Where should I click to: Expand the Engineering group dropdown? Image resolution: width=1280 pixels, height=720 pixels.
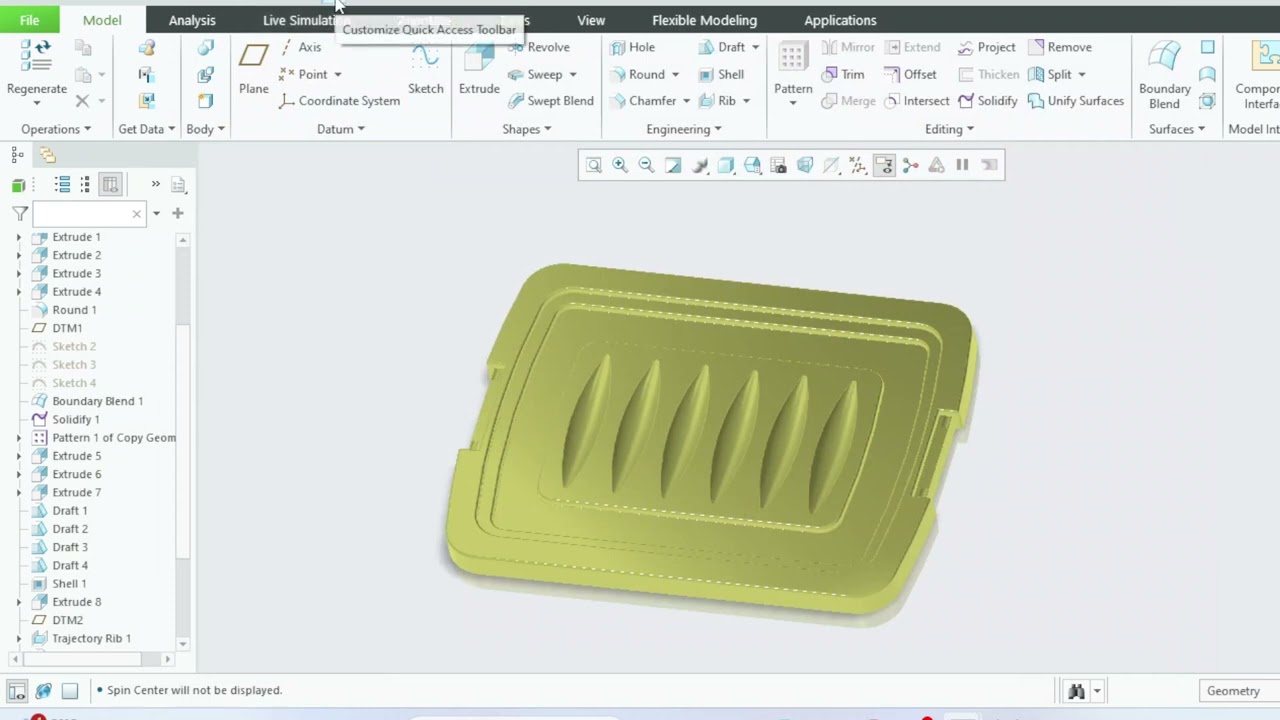tap(684, 129)
